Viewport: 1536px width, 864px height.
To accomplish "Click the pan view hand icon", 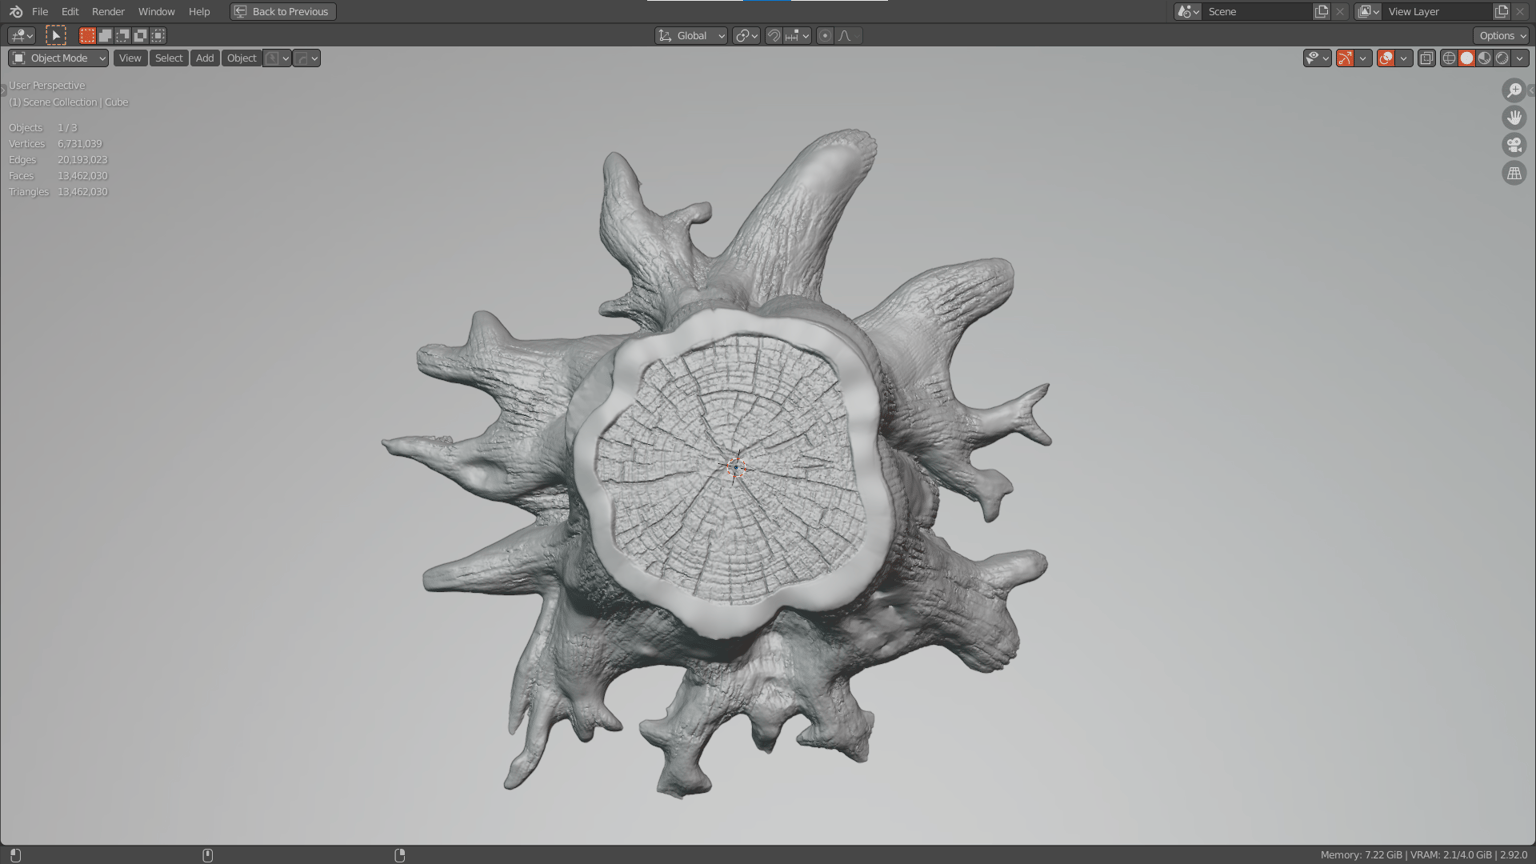I will pos(1514,118).
